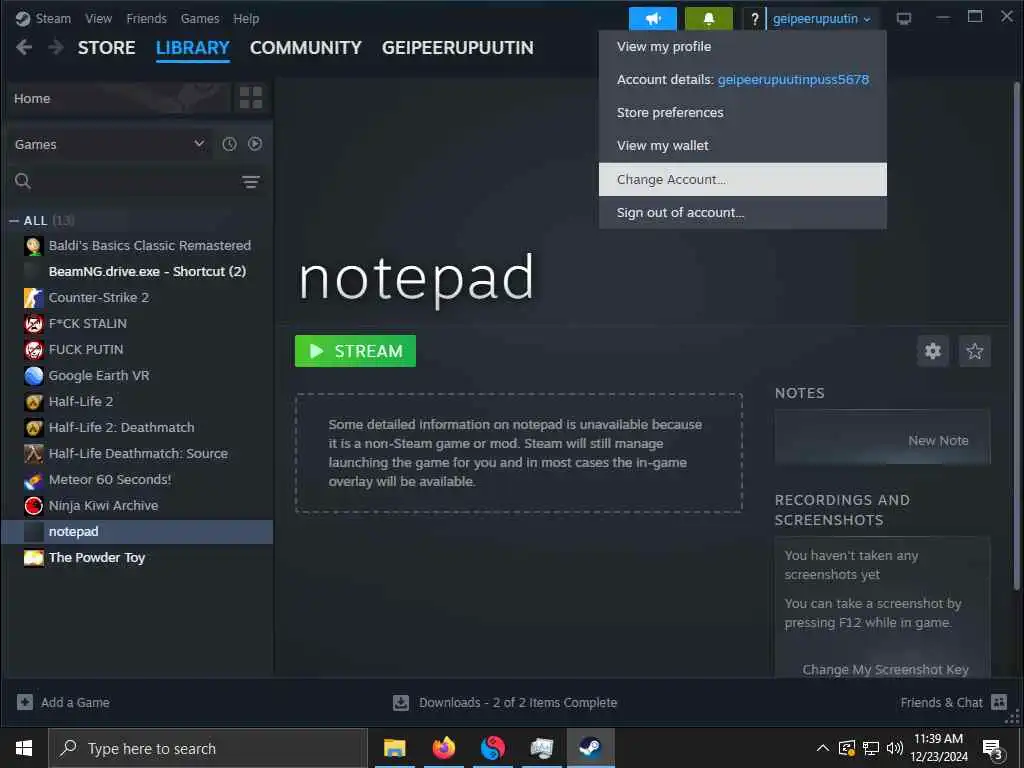Click the Google Earth VR icon
This screenshot has height=768, width=1024.
tap(33, 376)
